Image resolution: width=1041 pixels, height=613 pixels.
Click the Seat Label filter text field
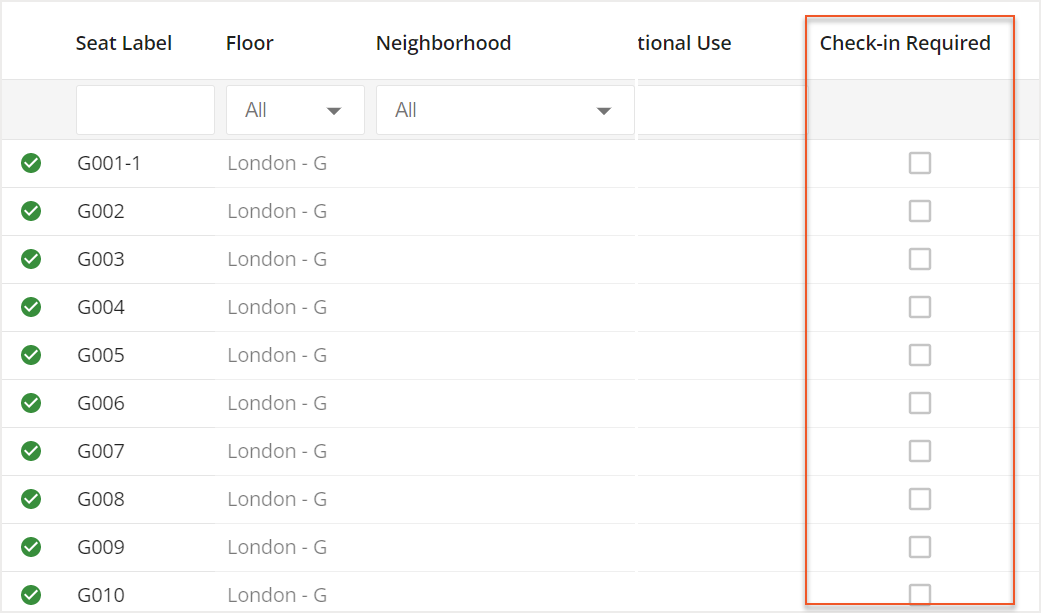(144, 109)
